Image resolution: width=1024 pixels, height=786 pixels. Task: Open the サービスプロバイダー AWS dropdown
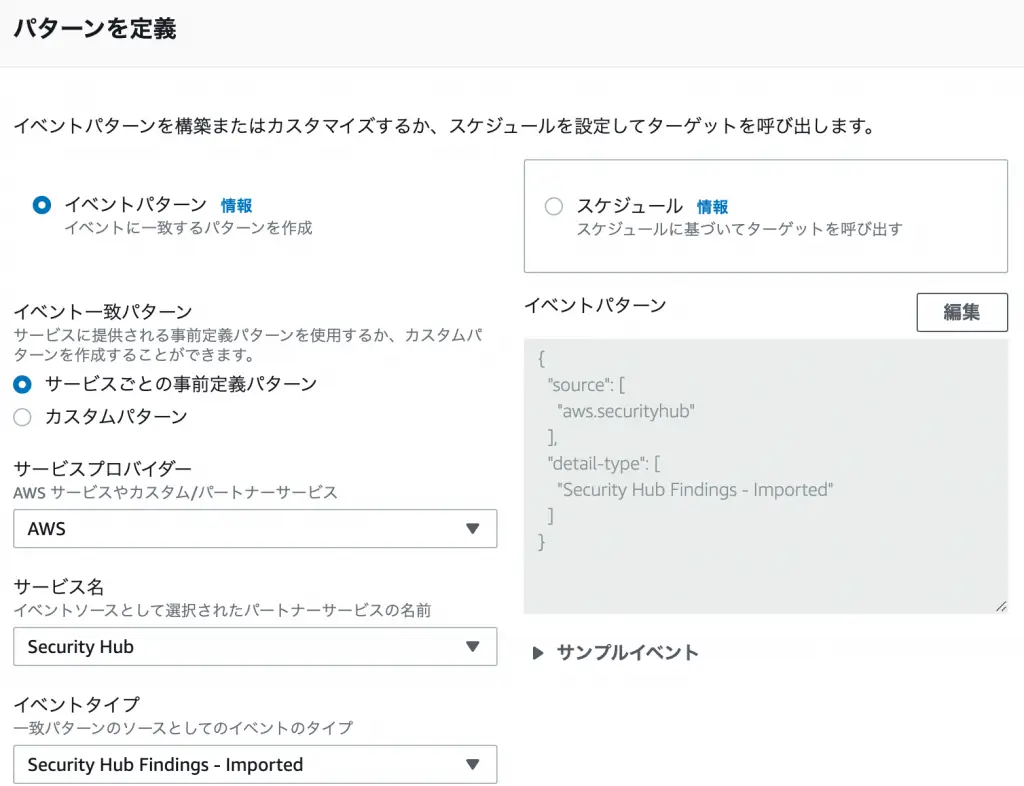255,529
